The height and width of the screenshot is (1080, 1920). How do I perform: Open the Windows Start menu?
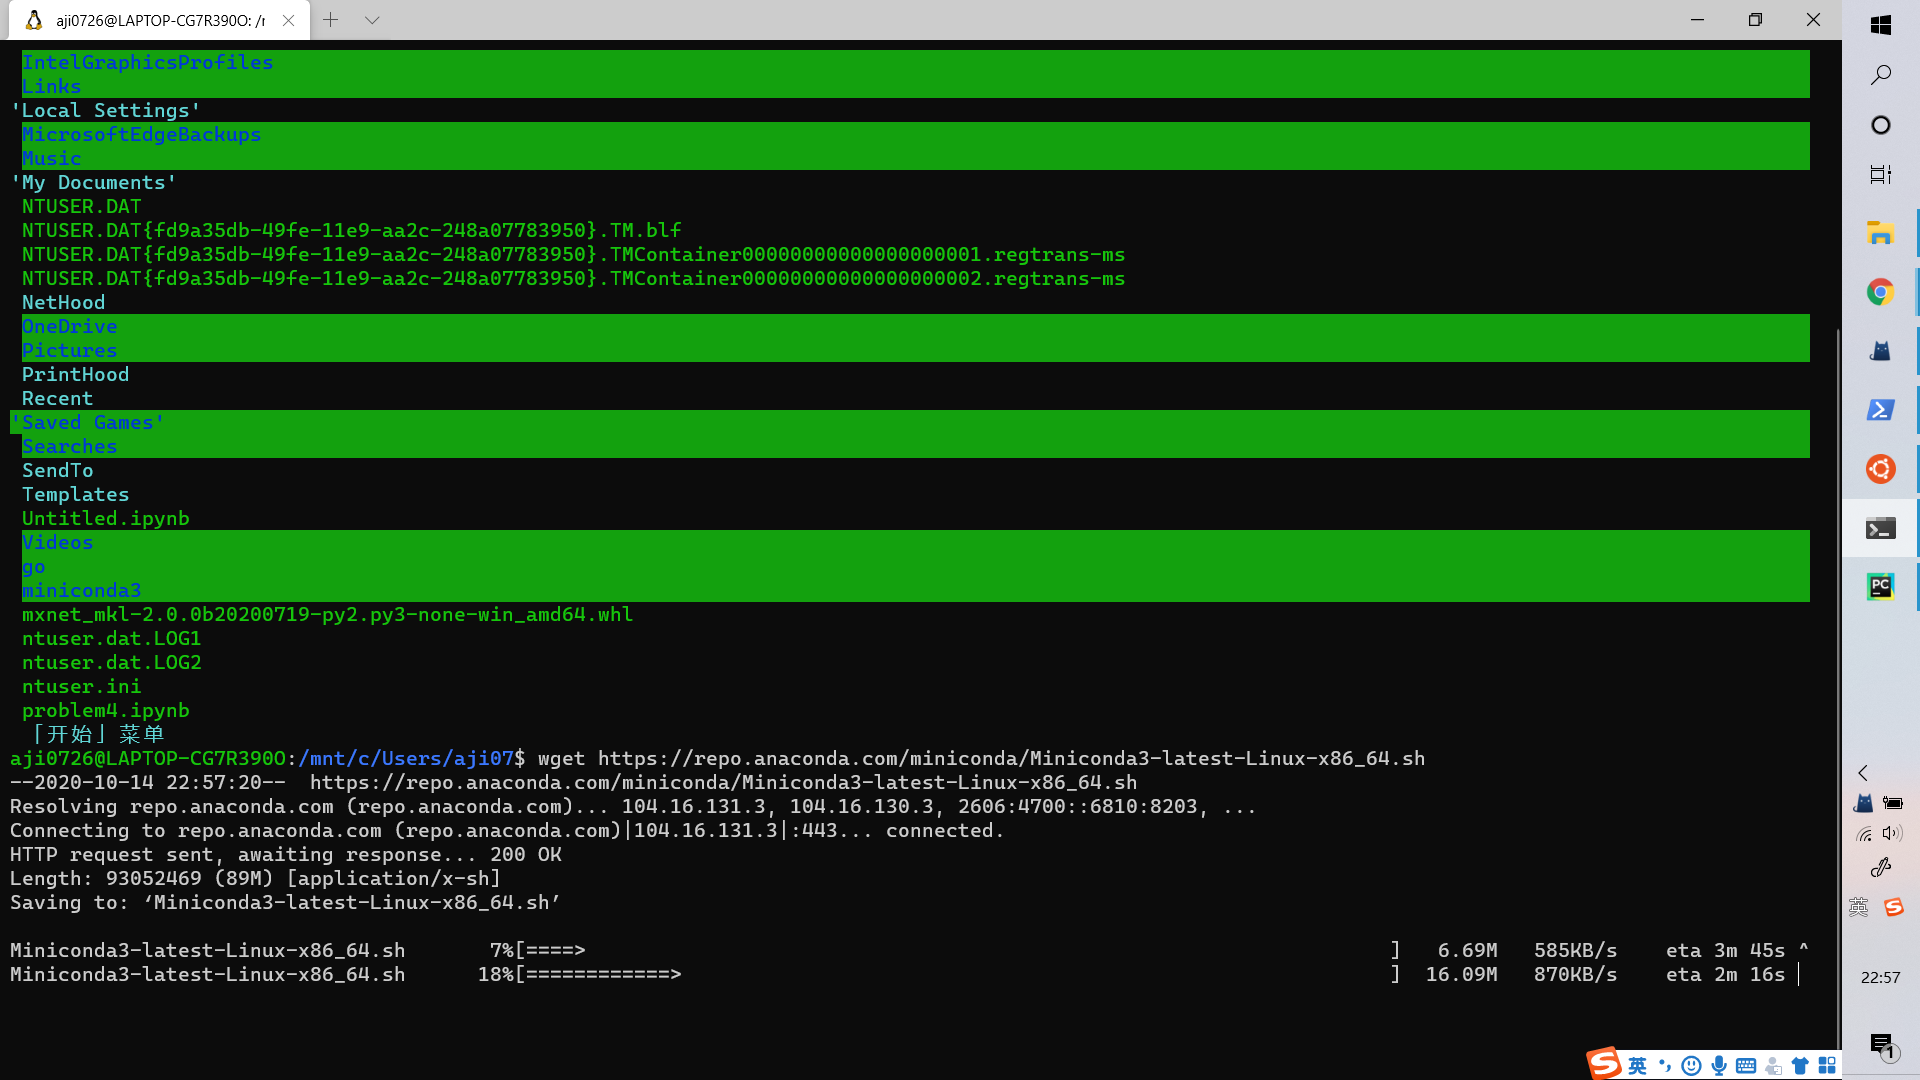coord(1881,25)
